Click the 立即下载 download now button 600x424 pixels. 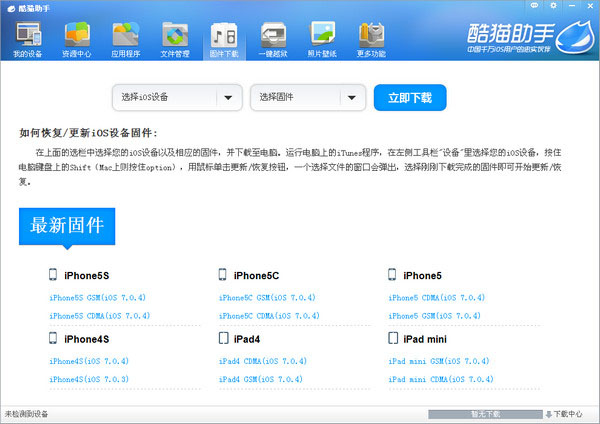pos(410,98)
